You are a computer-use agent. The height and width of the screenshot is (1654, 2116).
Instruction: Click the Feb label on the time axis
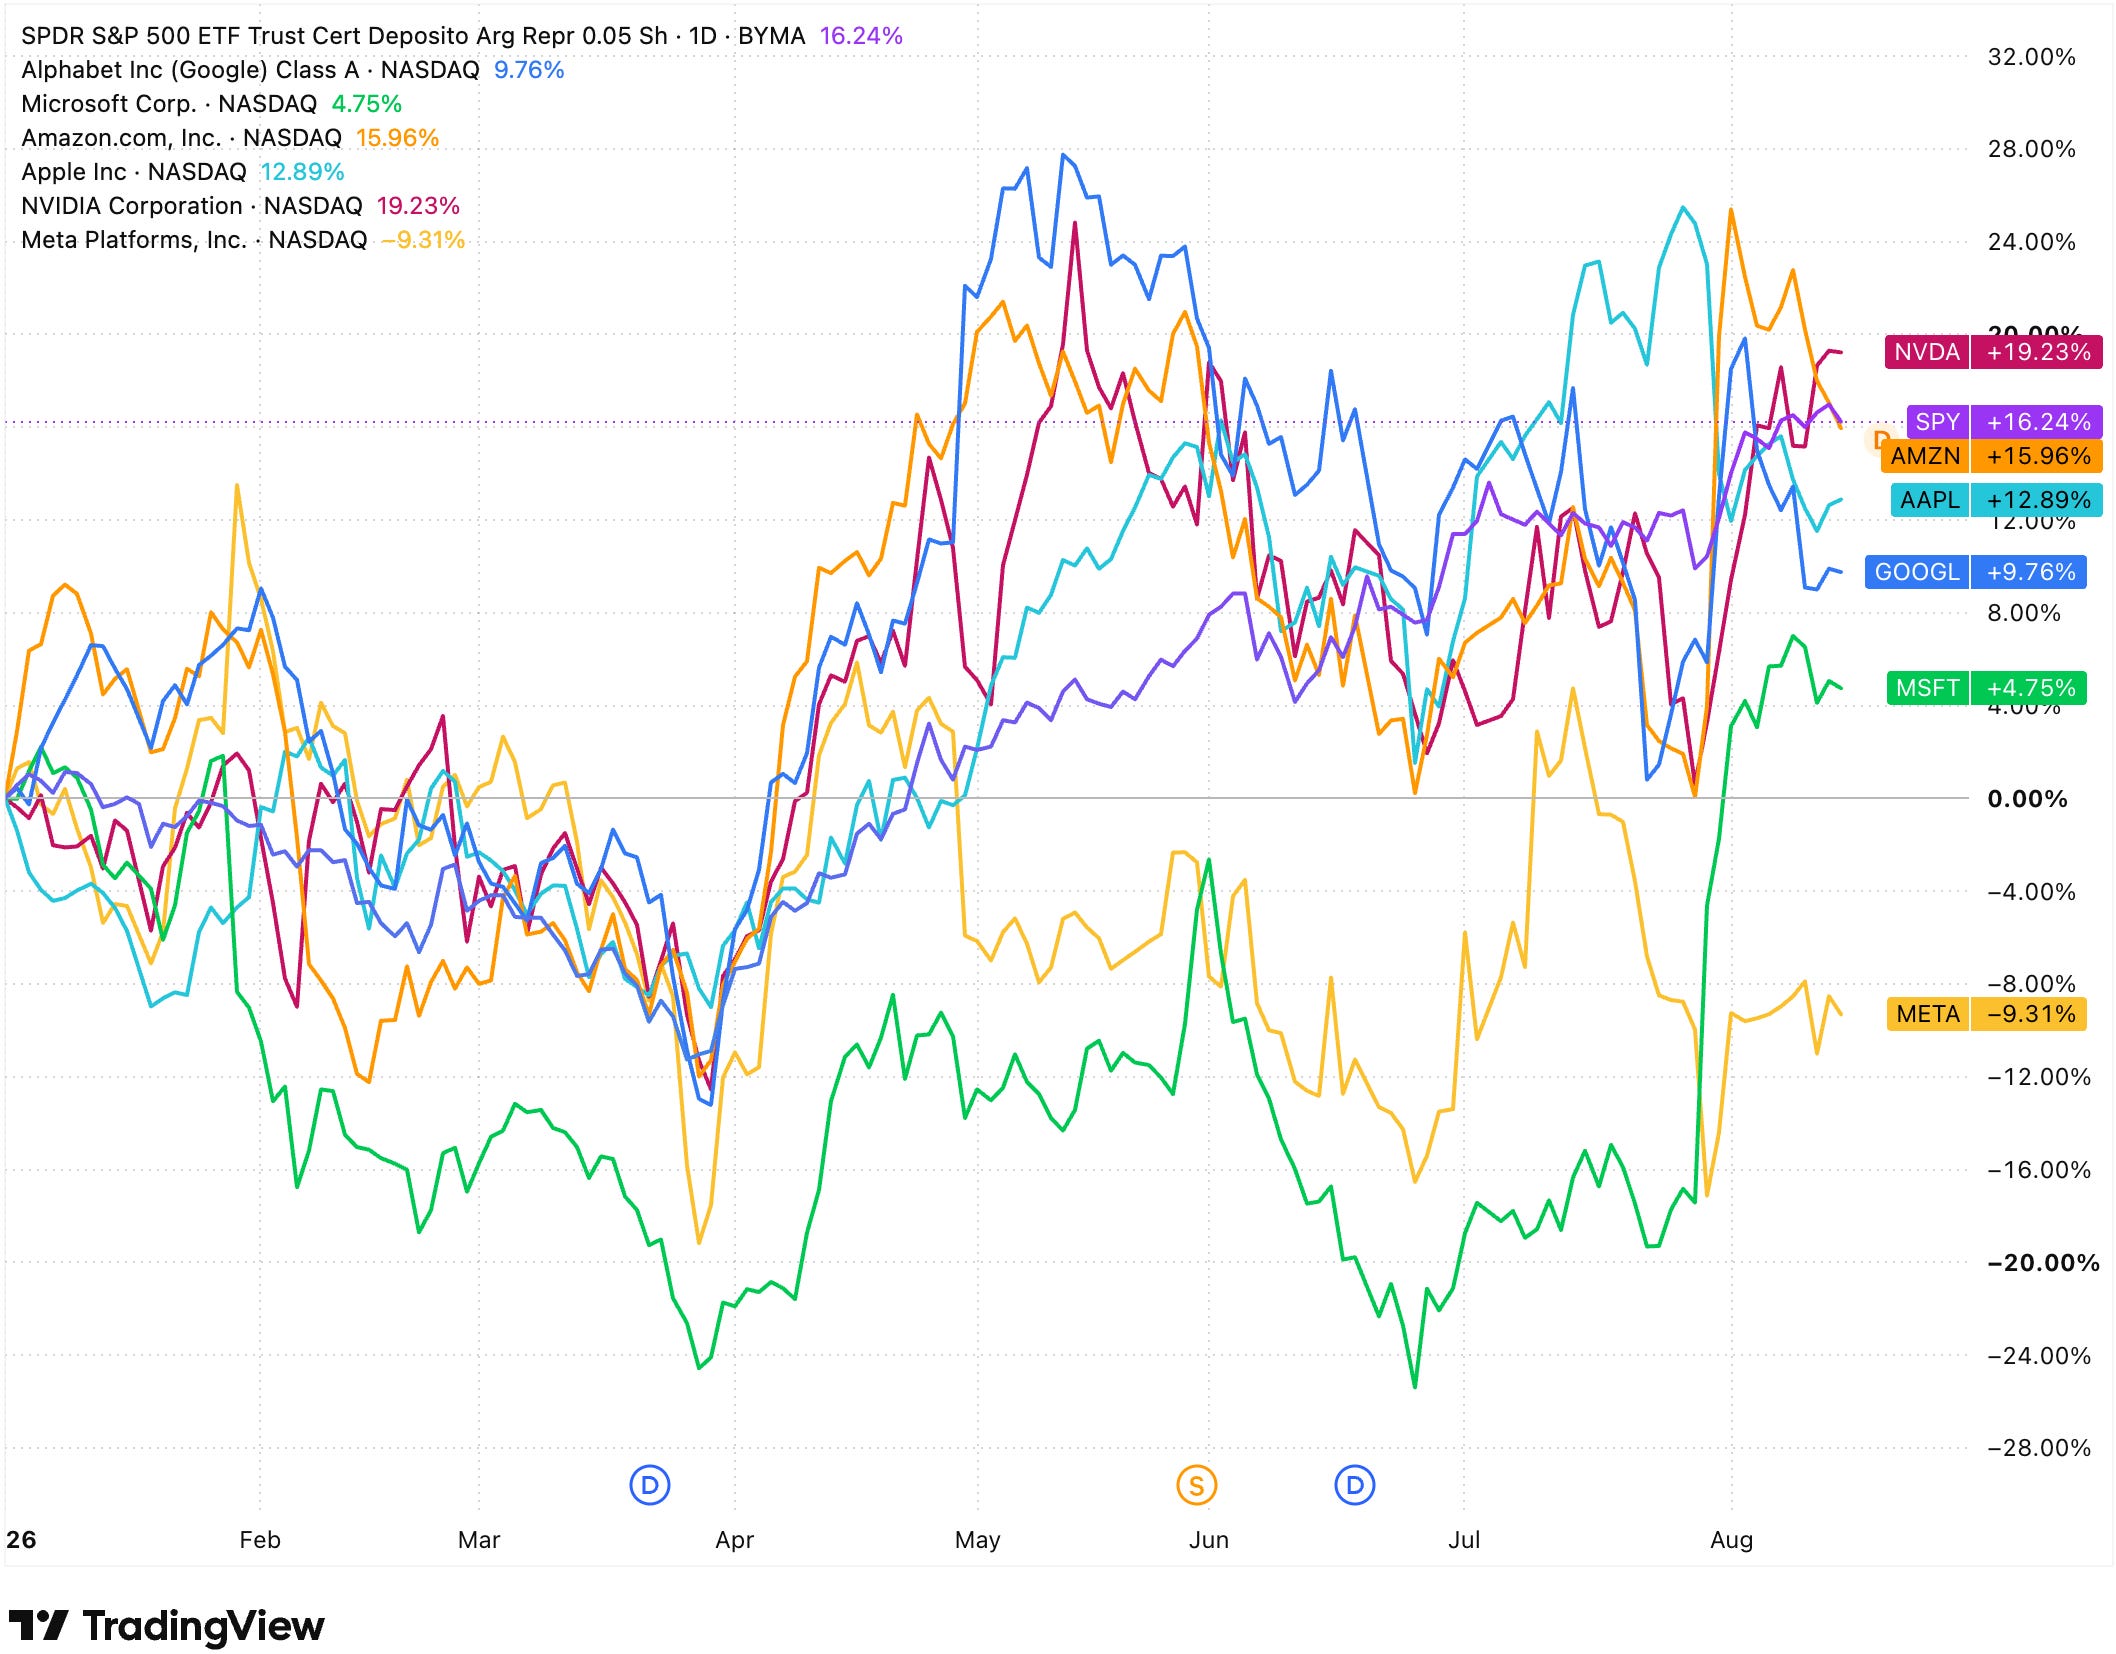point(260,1539)
